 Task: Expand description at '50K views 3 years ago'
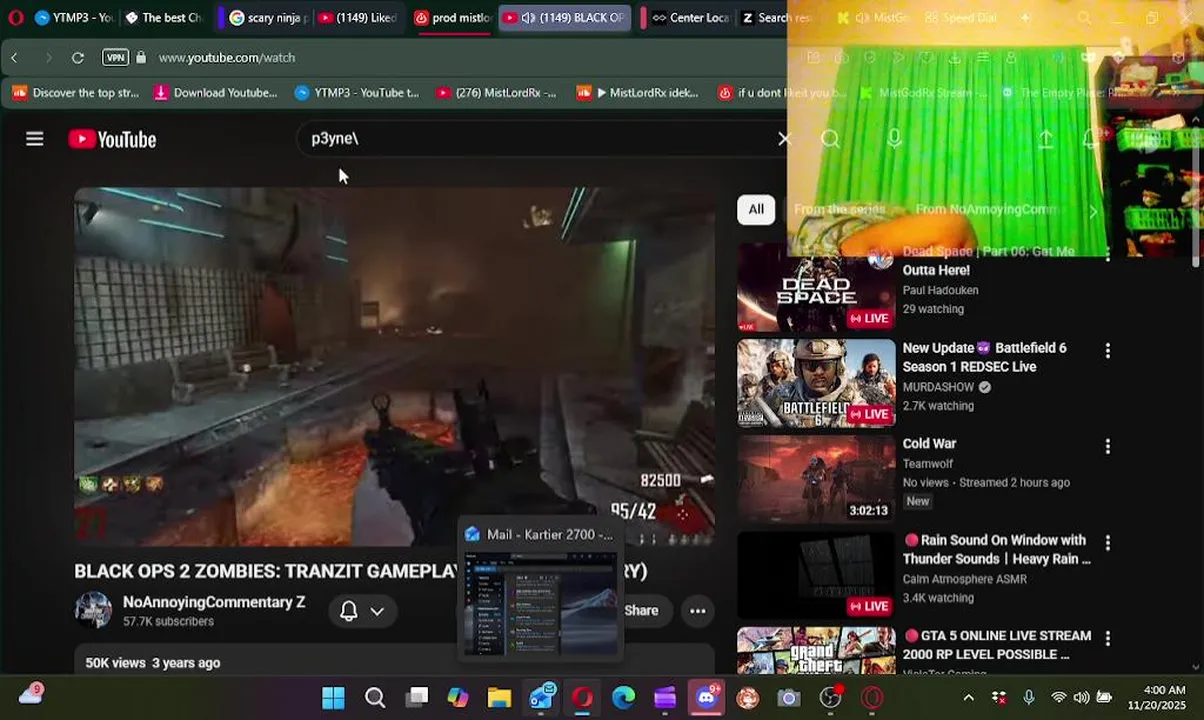[153, 663]
